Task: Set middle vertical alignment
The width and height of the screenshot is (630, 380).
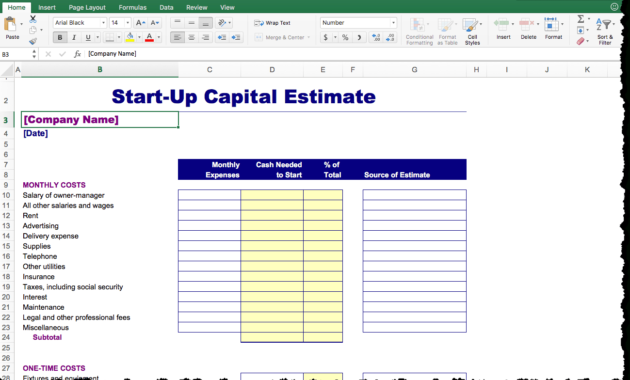Action: click(192, 23)
